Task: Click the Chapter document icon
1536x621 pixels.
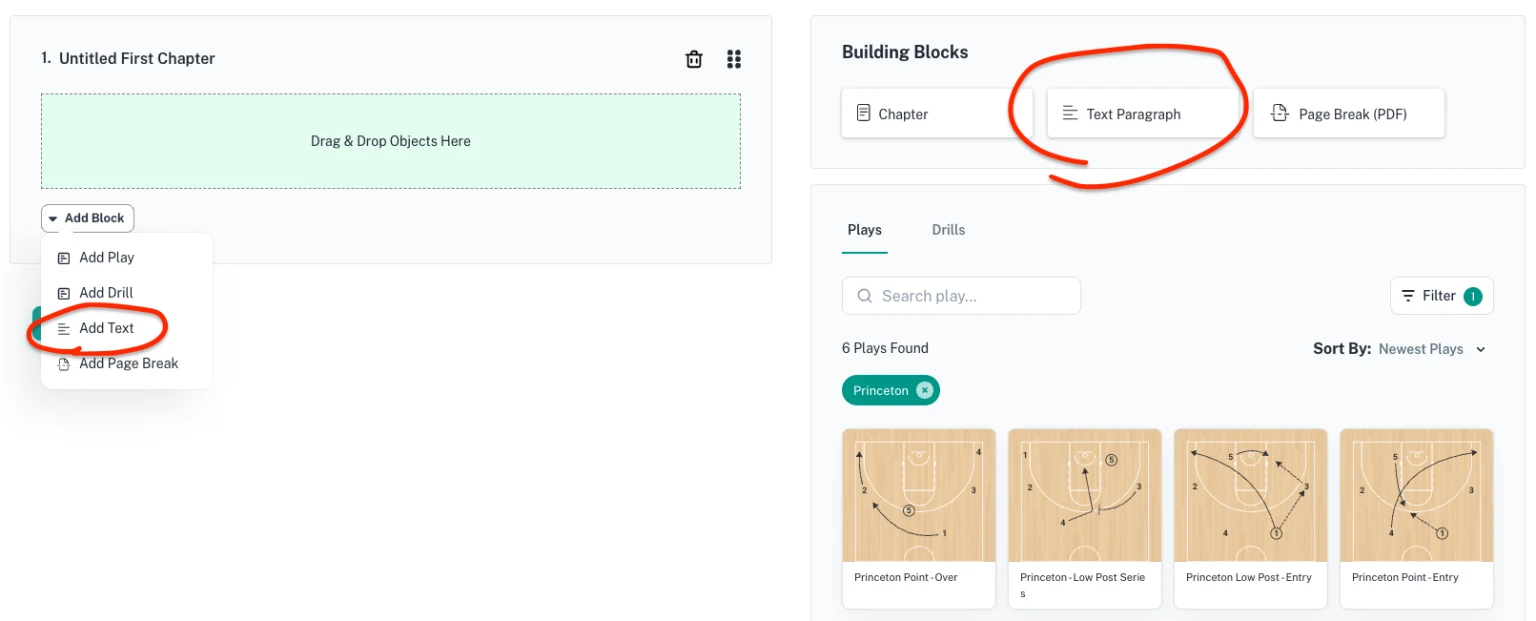Action: (863, 113)
